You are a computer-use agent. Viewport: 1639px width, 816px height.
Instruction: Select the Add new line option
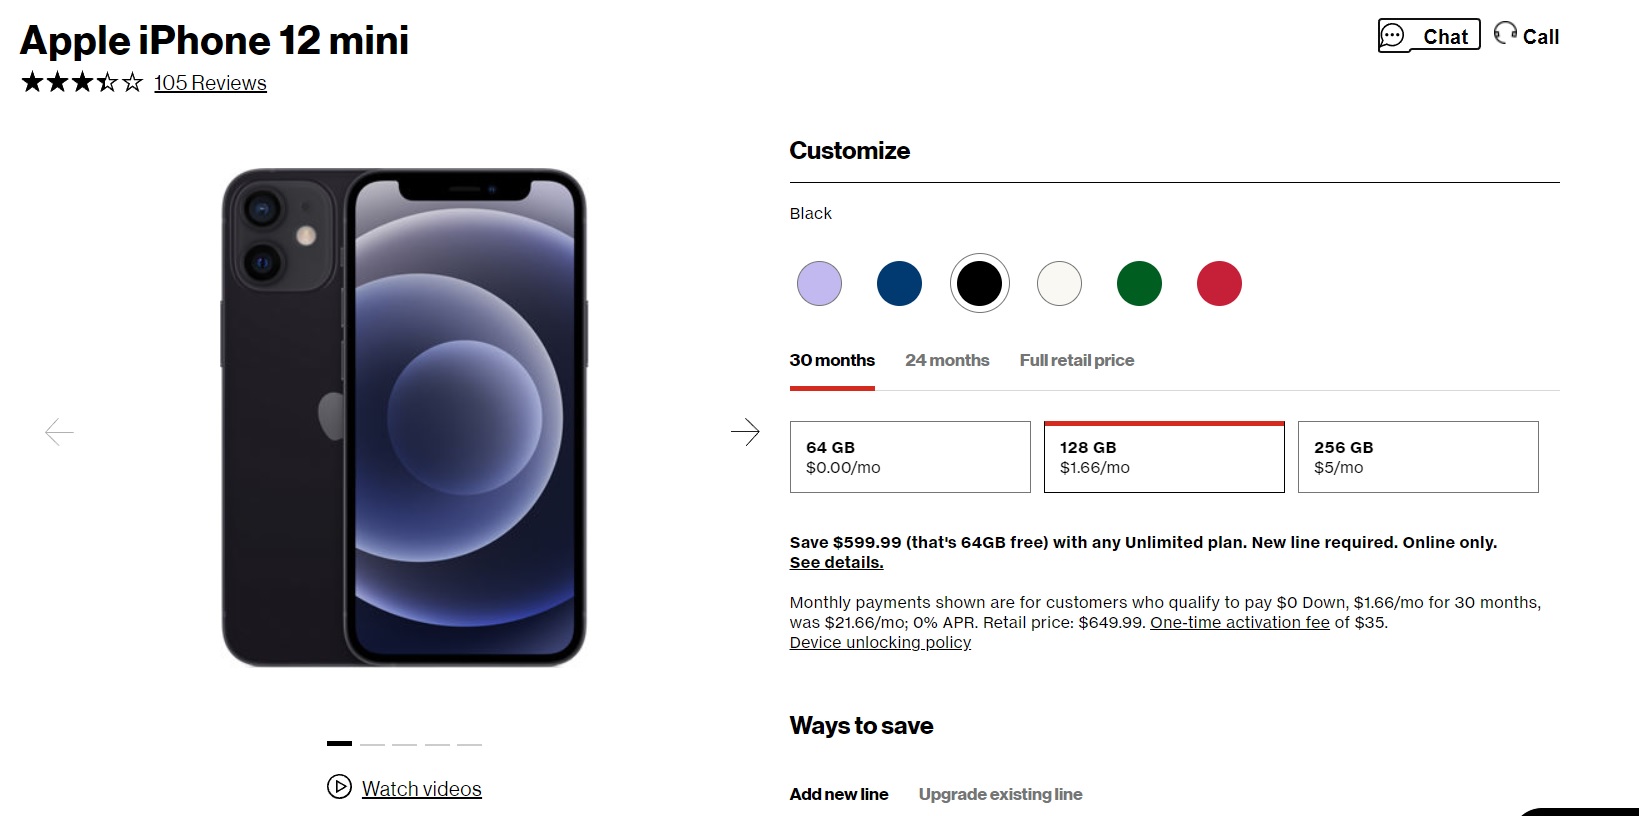838,794
